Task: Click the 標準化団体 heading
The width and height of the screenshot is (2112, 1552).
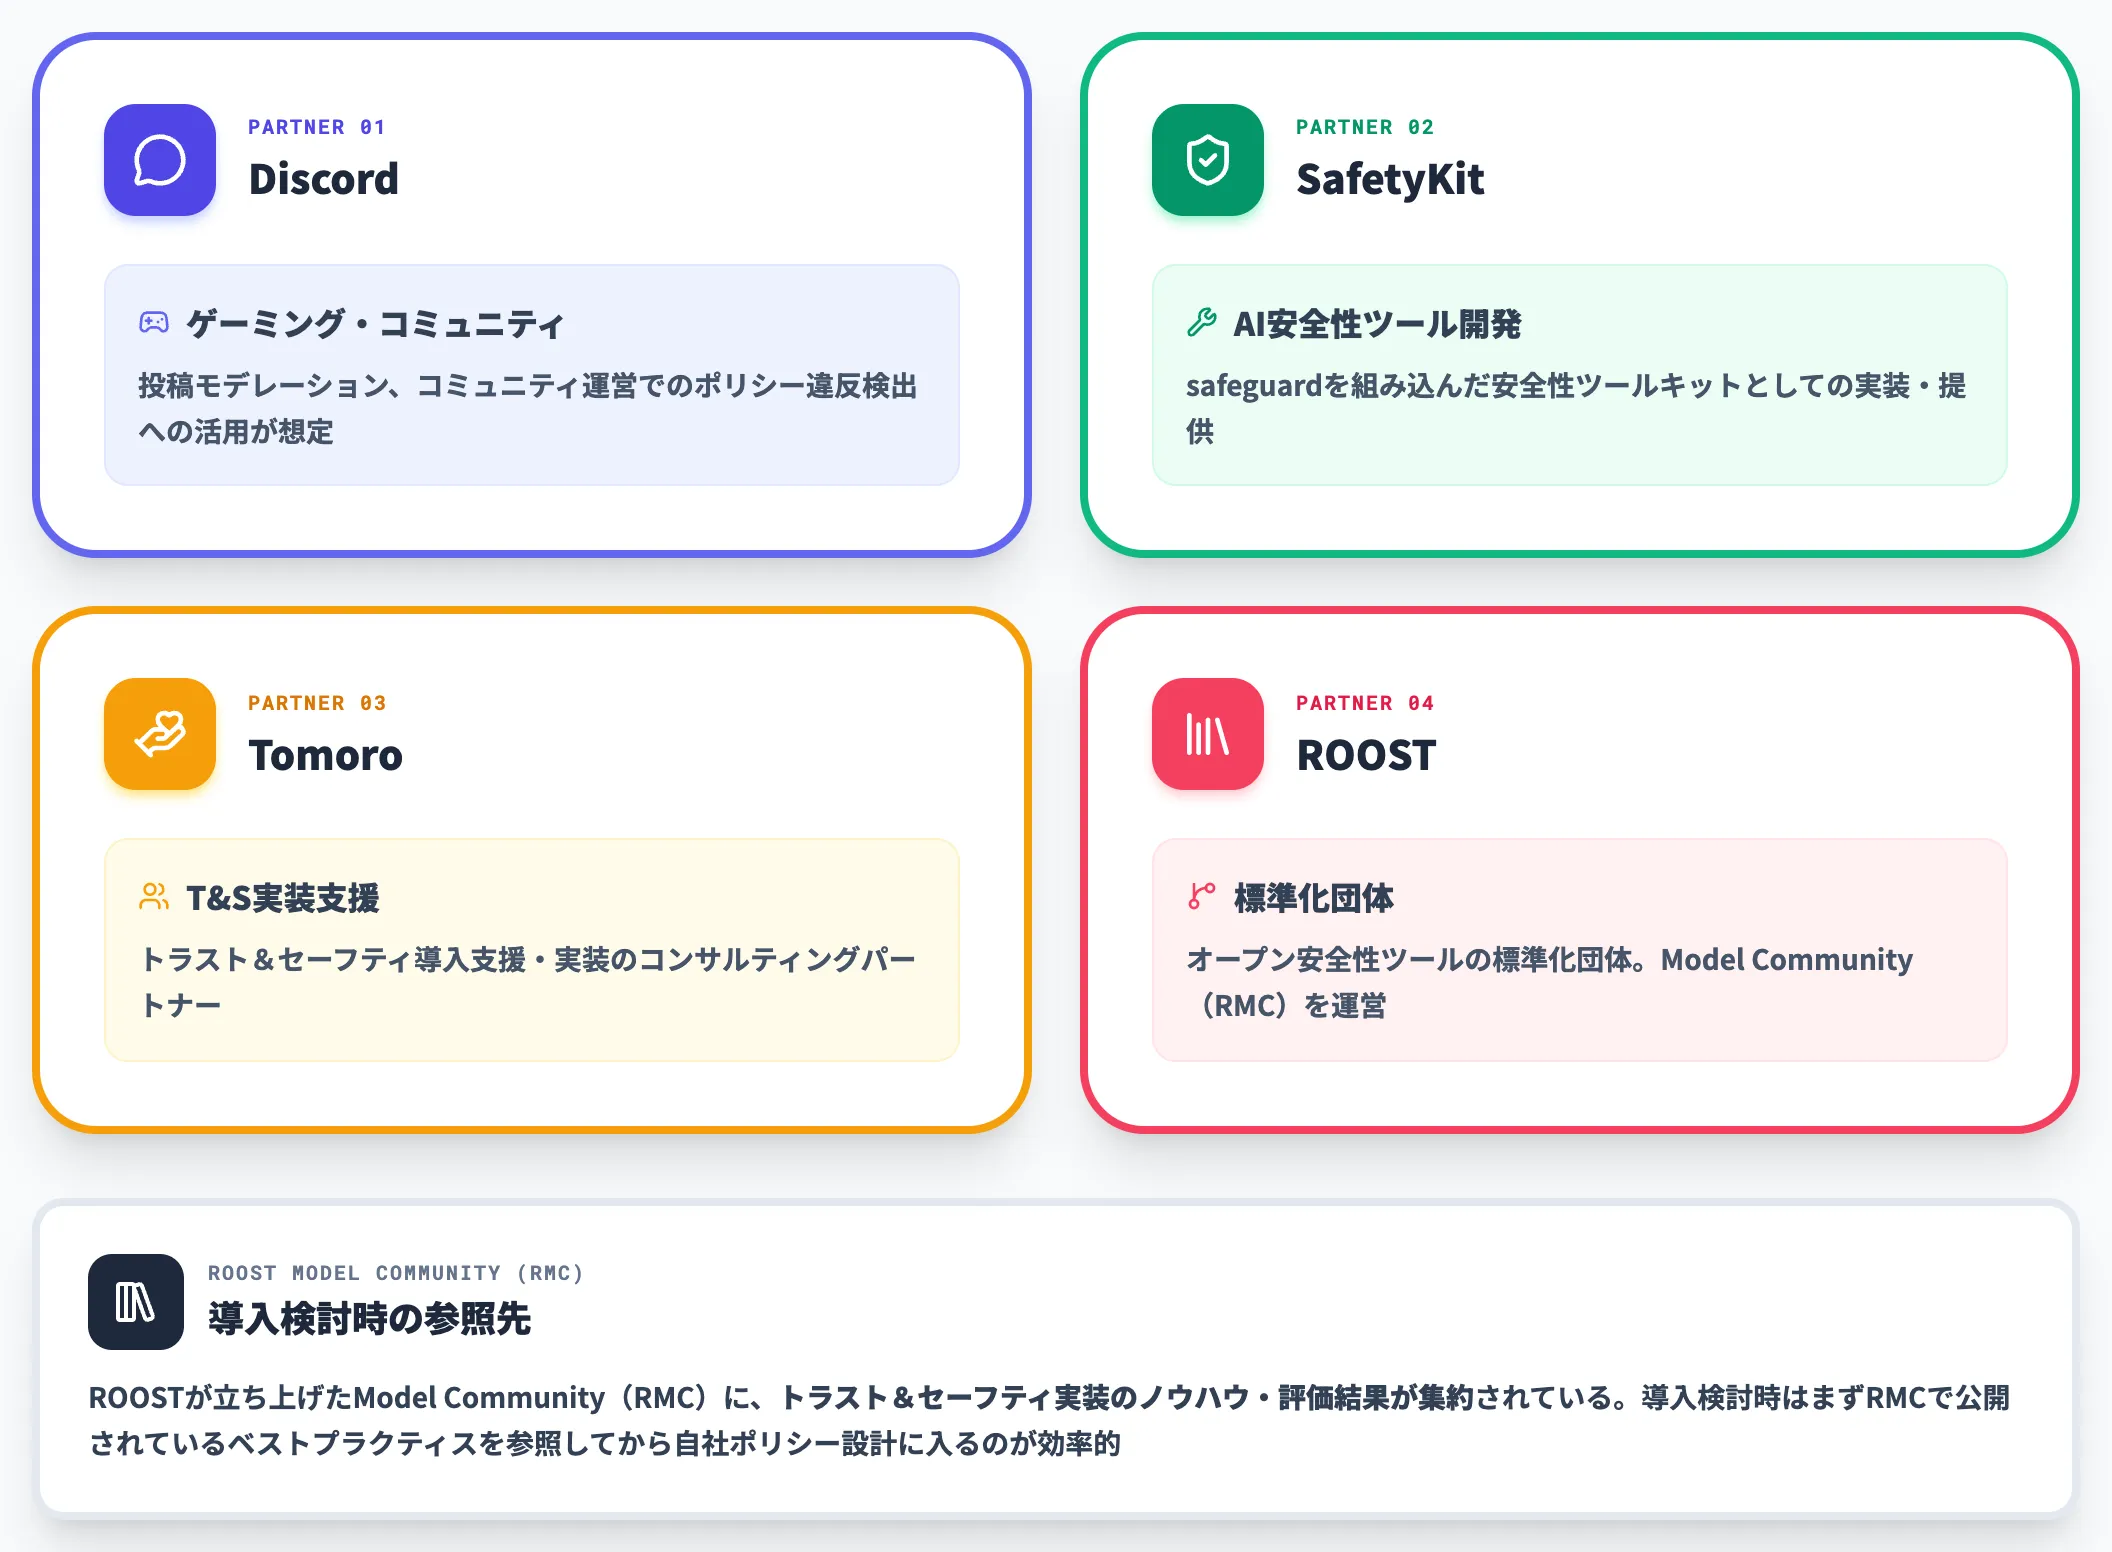Action: [1313, 897]
